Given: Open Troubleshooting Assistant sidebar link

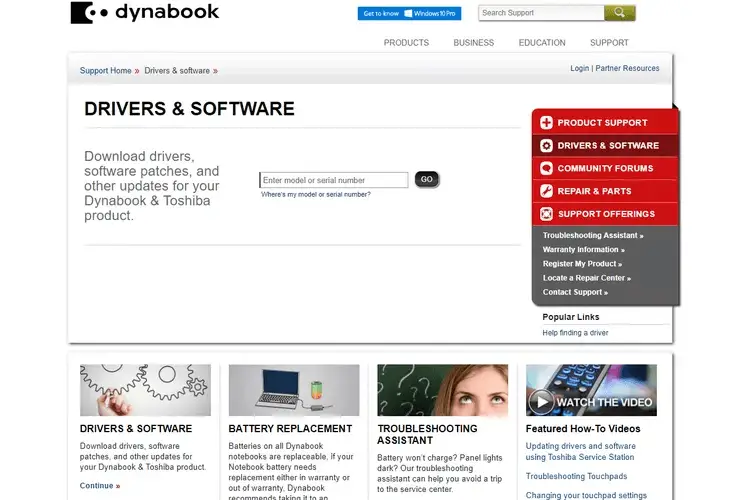Looking at the screenshot, I should pos(593,235).
